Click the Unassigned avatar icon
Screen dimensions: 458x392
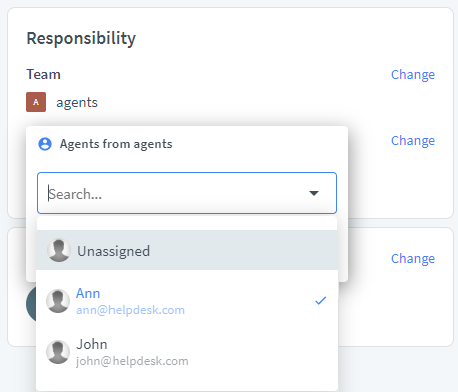pos(59,250)
